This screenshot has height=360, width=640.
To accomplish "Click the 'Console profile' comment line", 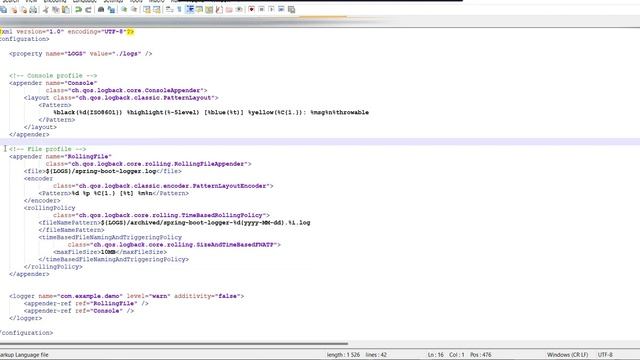I will (53, 76).
